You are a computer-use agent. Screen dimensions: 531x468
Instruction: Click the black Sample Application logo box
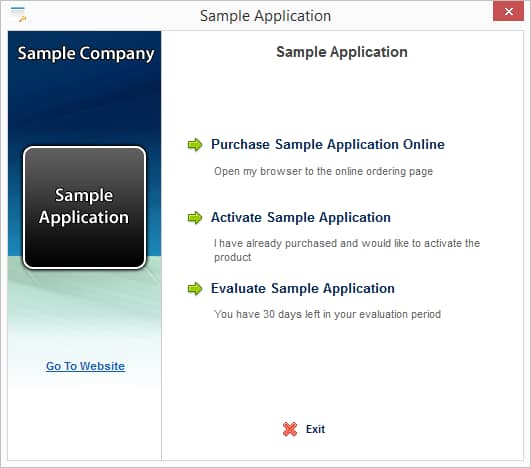(x=84, y=208)
